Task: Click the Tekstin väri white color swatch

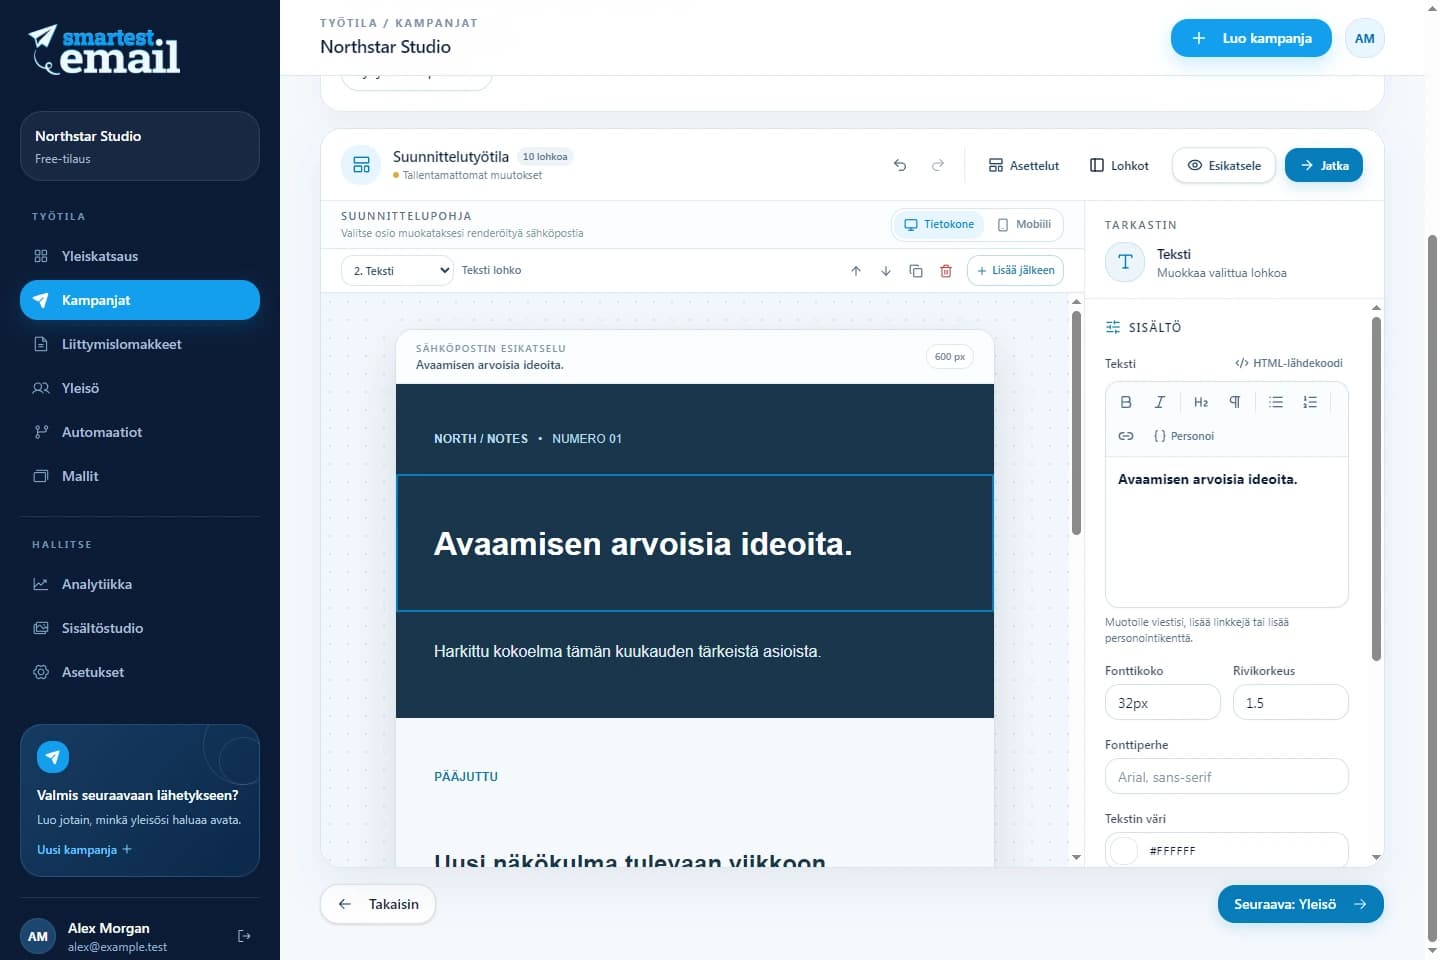Action: [x=1125, y=850]
